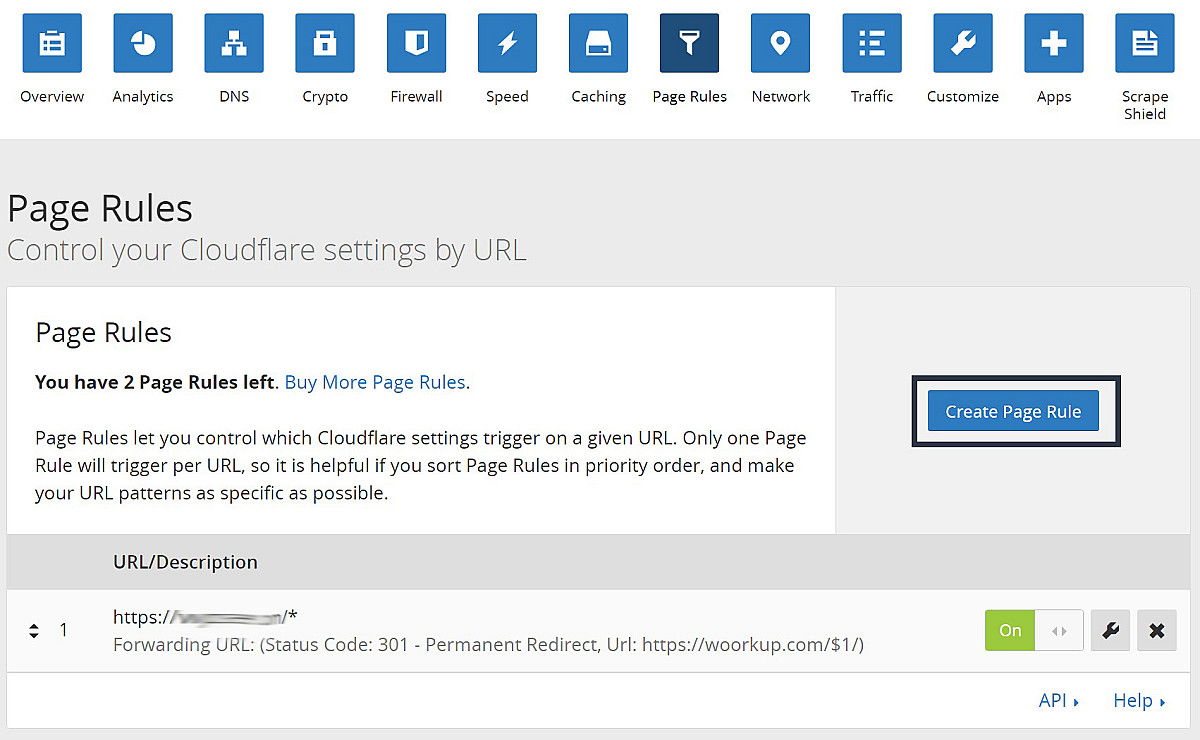The height and width of the screenshot is (740, 1200).
Task: Open the Firewall panel icon
Action: [416, 43]
